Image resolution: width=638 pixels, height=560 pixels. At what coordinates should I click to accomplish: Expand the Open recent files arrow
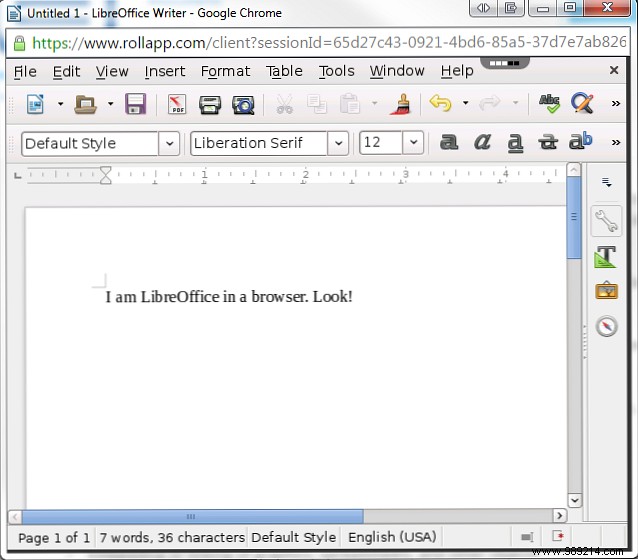pos(110,104)
